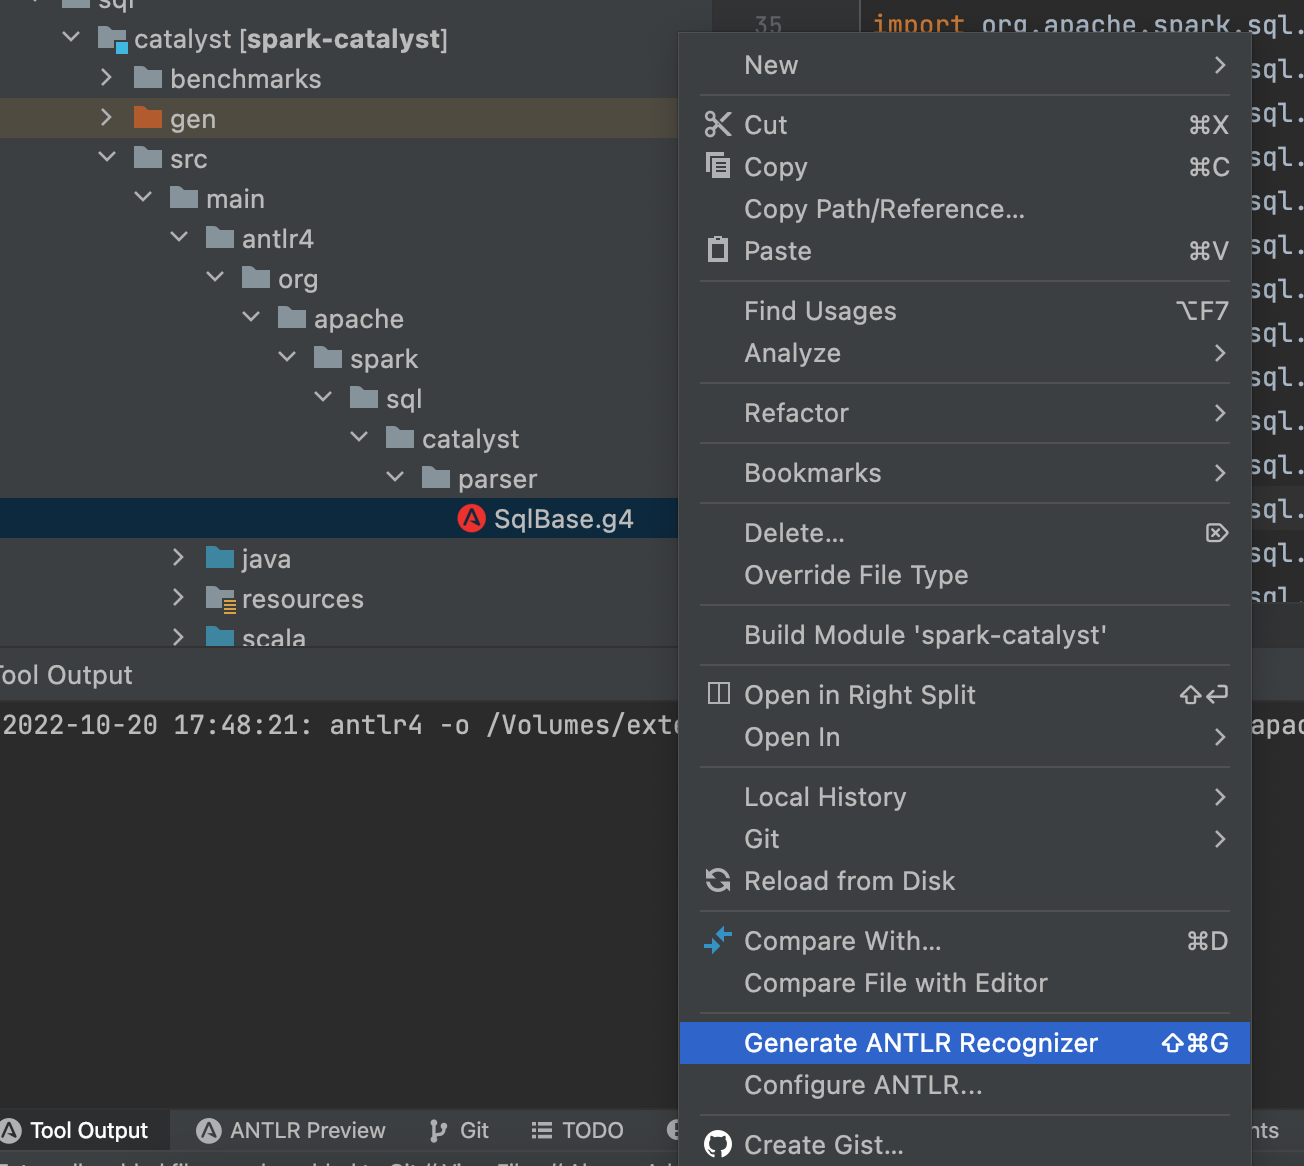This screenshot has height=1166, width=1304.
Task: Click the Reload from Disk refresh icon
Action: click(718, 881)
